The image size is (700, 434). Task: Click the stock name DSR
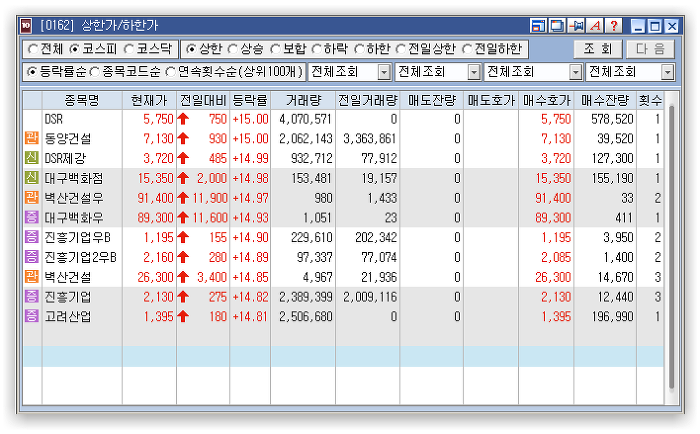(x=54, y=119)
